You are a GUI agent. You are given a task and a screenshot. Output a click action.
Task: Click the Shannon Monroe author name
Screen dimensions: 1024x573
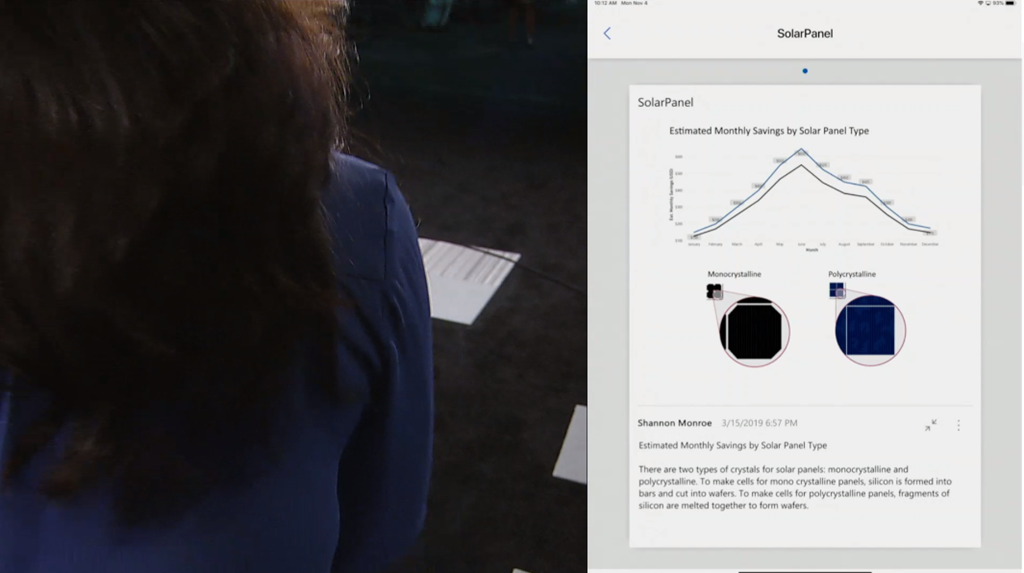click(x=675, y=423)
